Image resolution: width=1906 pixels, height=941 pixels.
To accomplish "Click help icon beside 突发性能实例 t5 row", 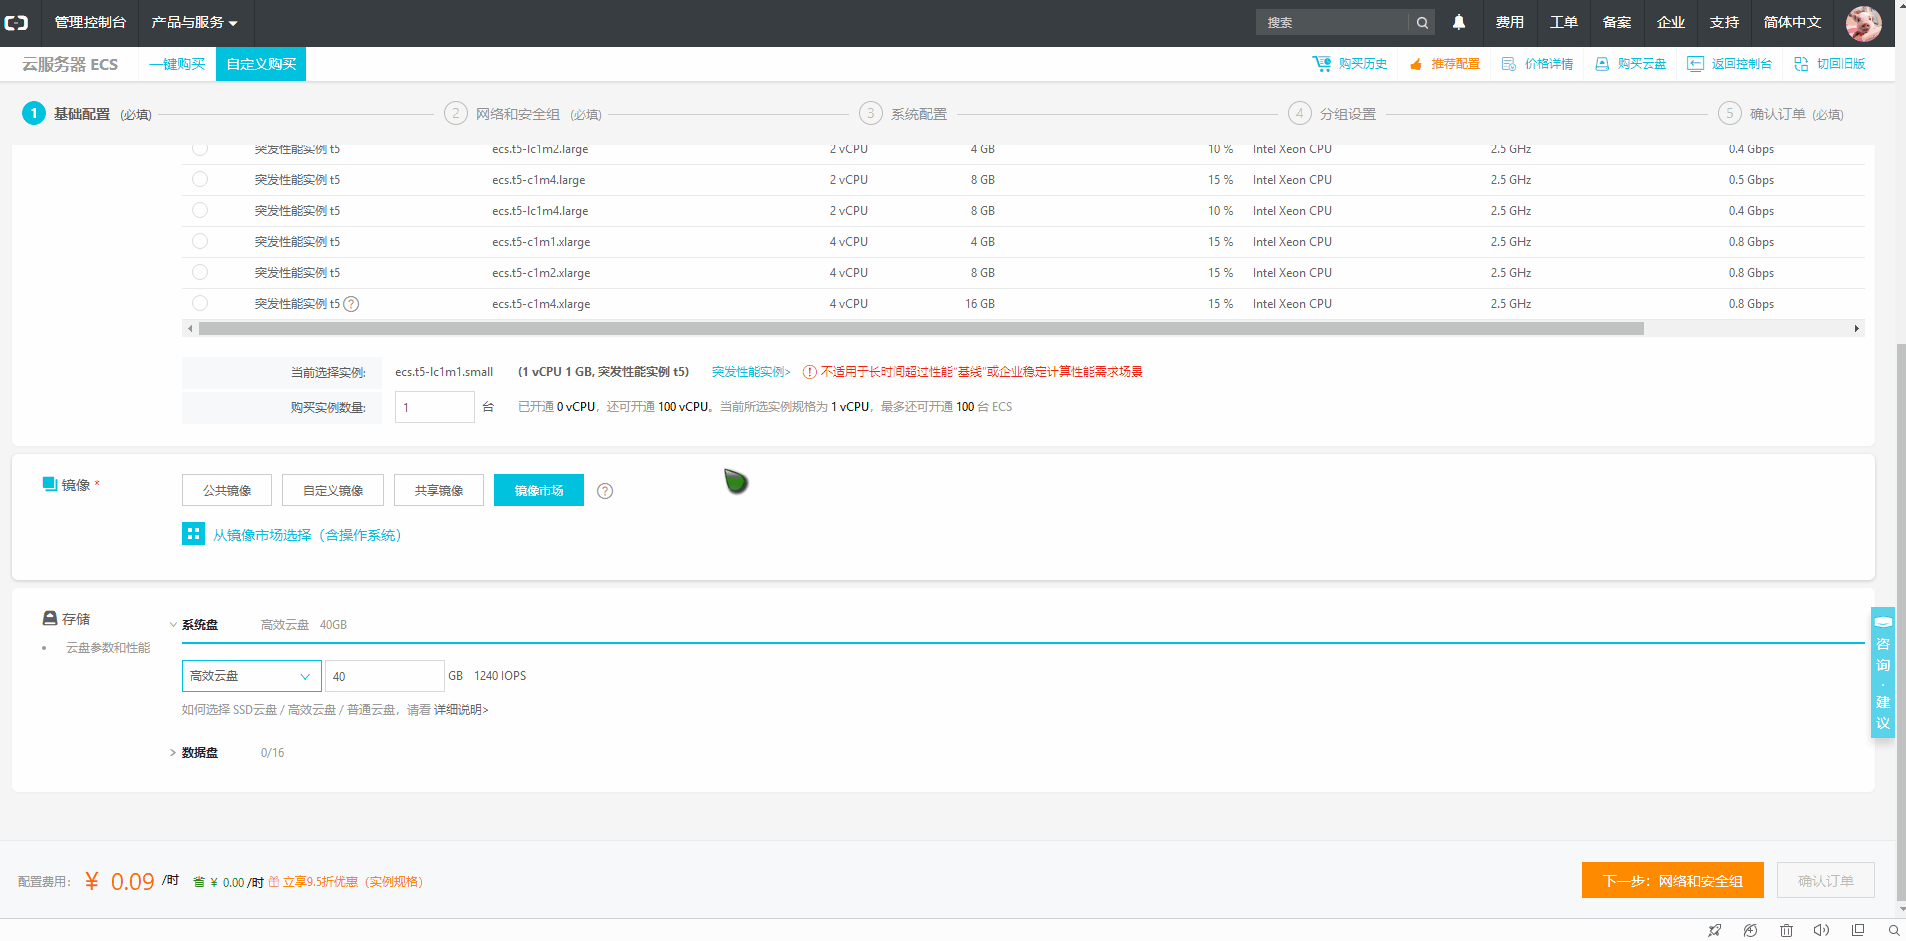I will click(351, 304).
